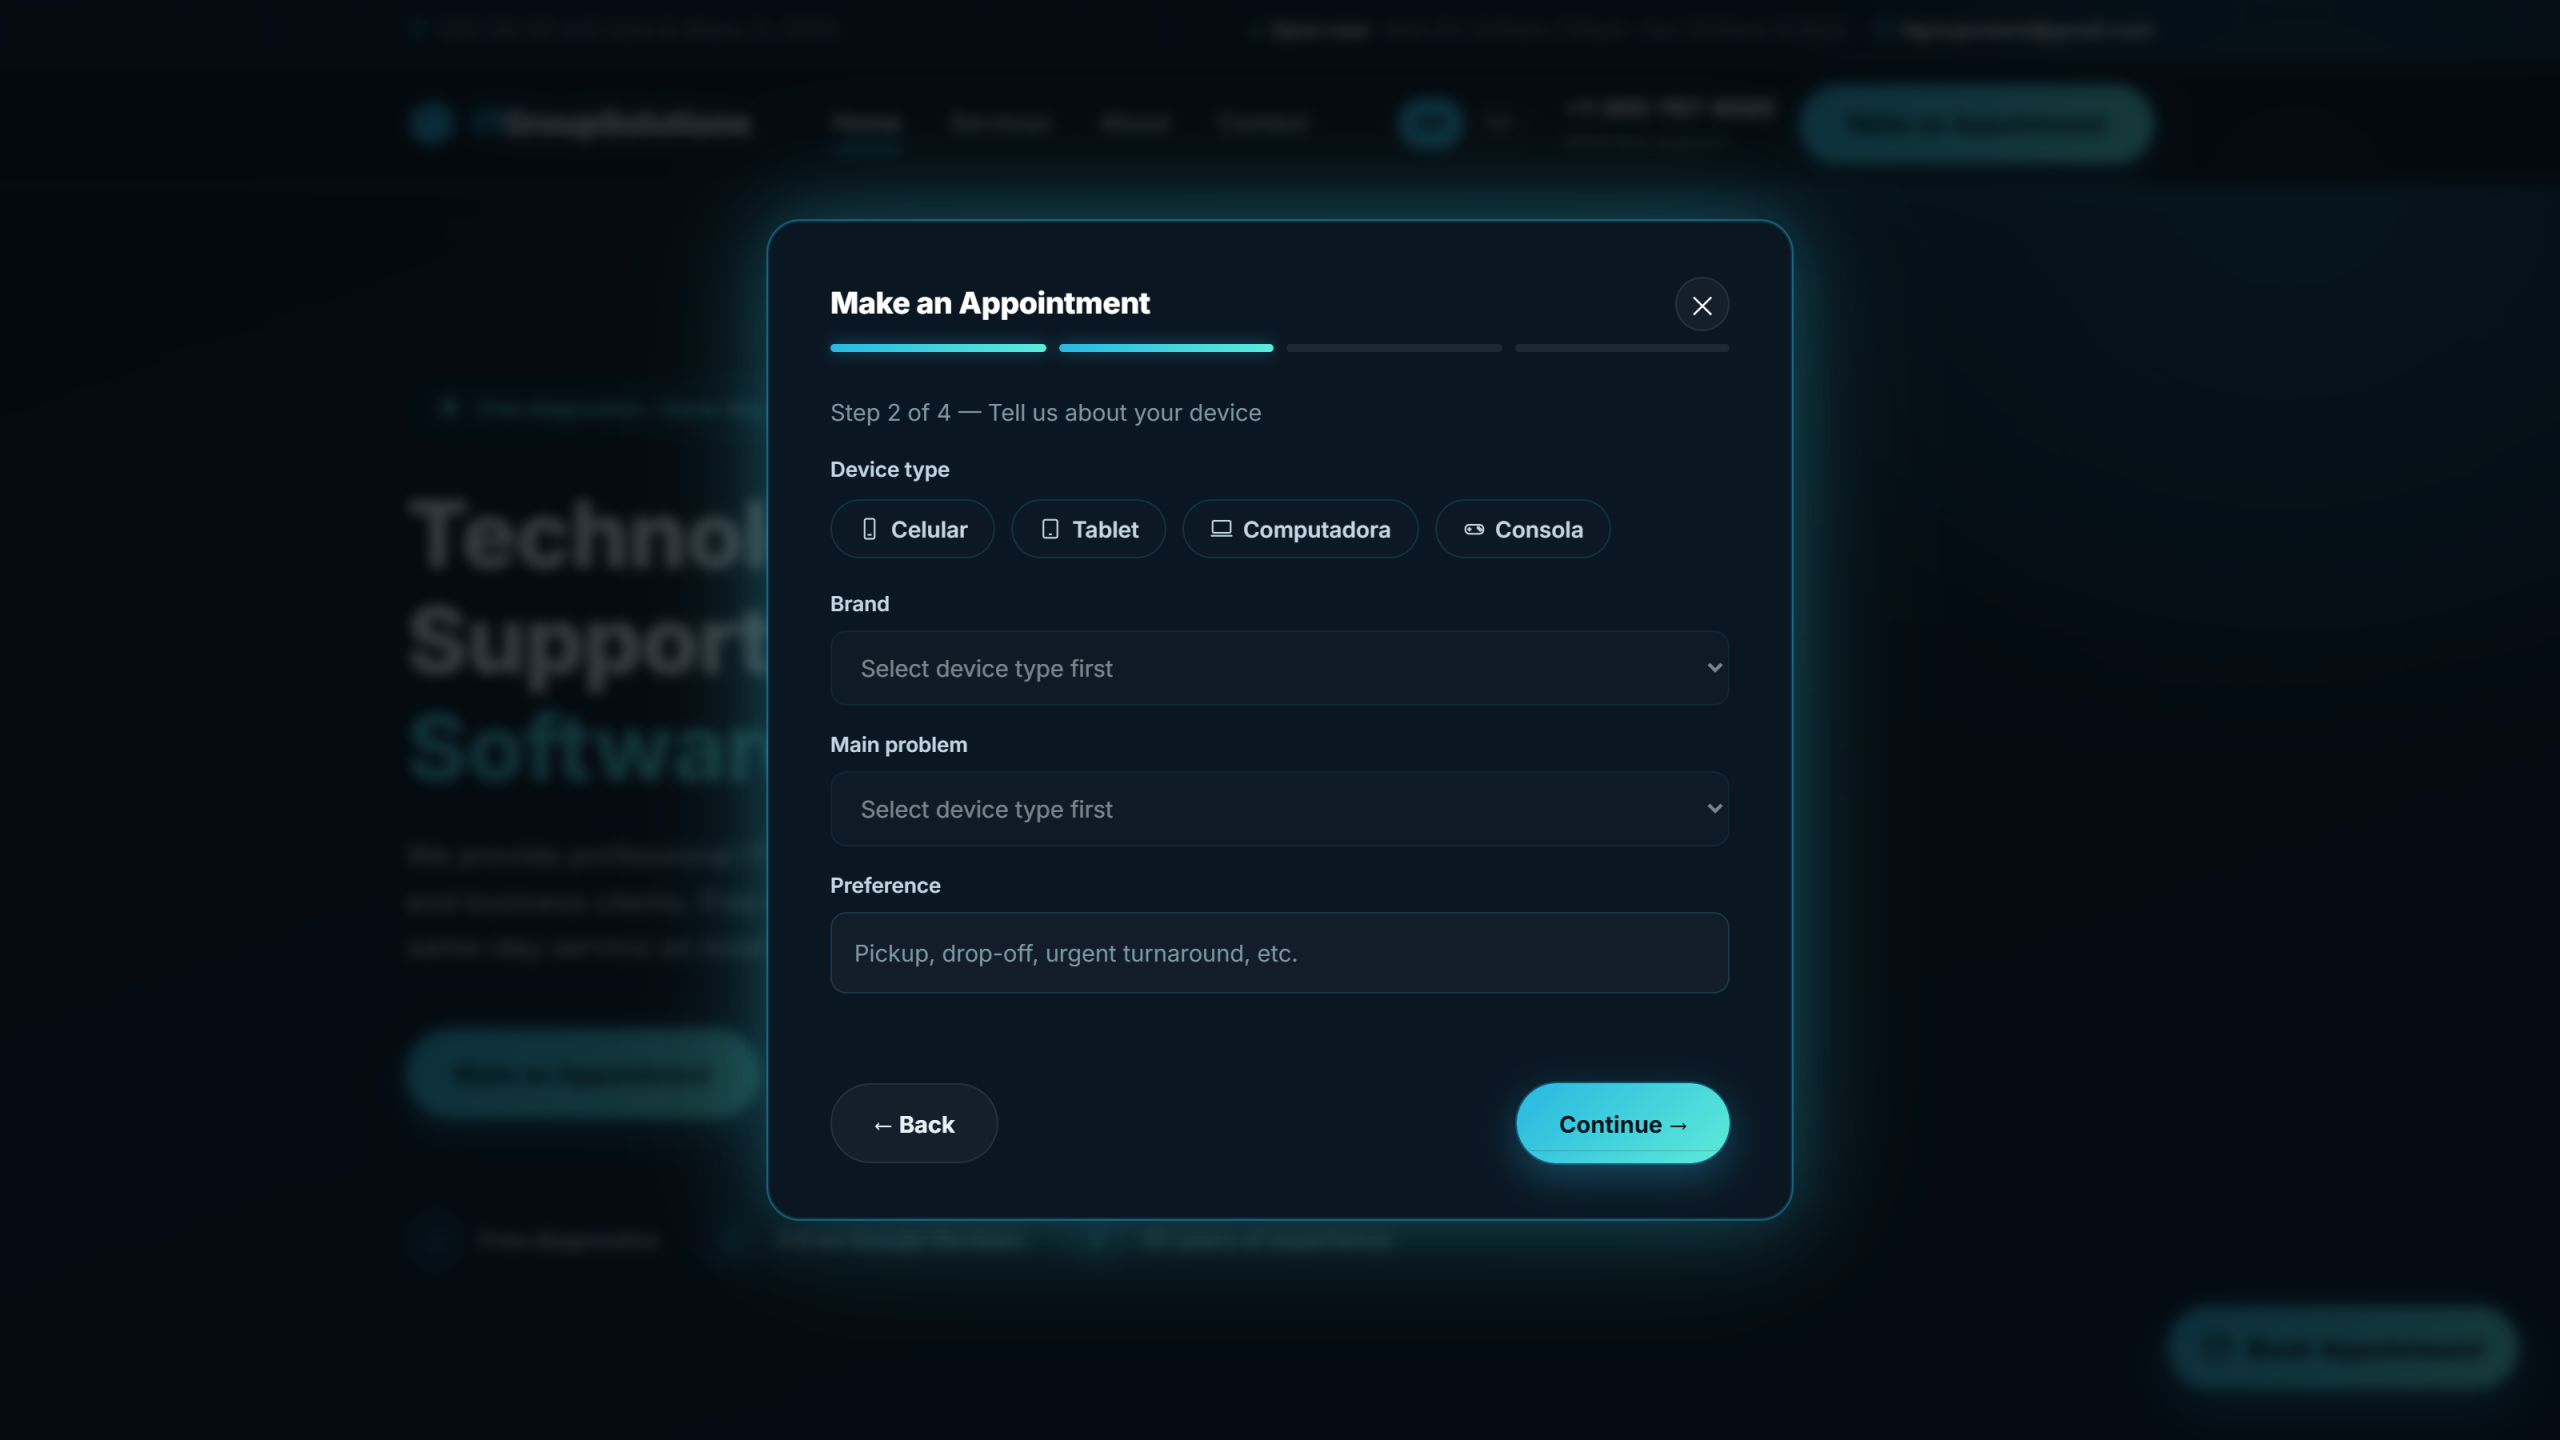This screenshot has width=2560, height=1440.
Task: Go back to the previous step
Action: [x=913, y=1124]
